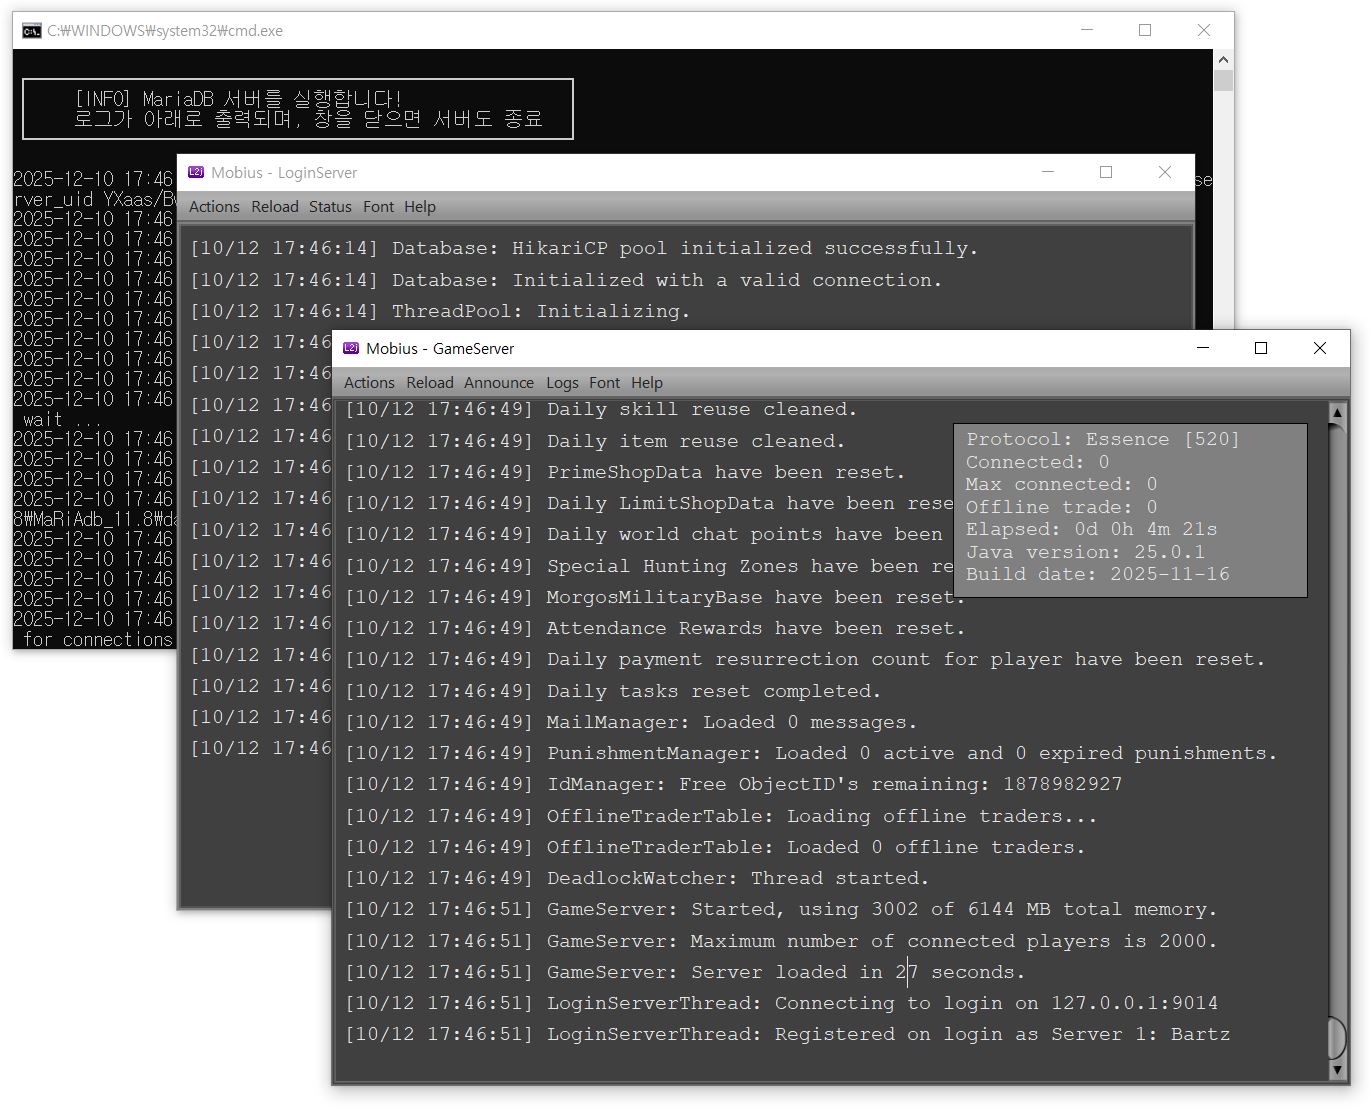This screenshot has width=1370, height=1110.
Task: Open the LoginServer Reload menu
Action: 275,206
